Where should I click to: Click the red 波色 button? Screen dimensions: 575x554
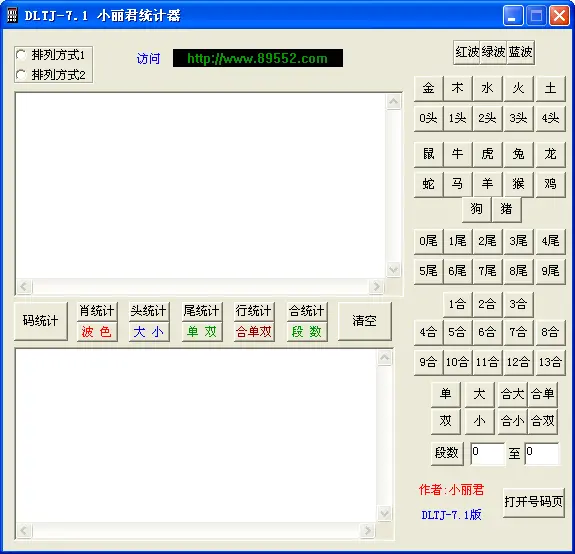[x=97, y=332]
